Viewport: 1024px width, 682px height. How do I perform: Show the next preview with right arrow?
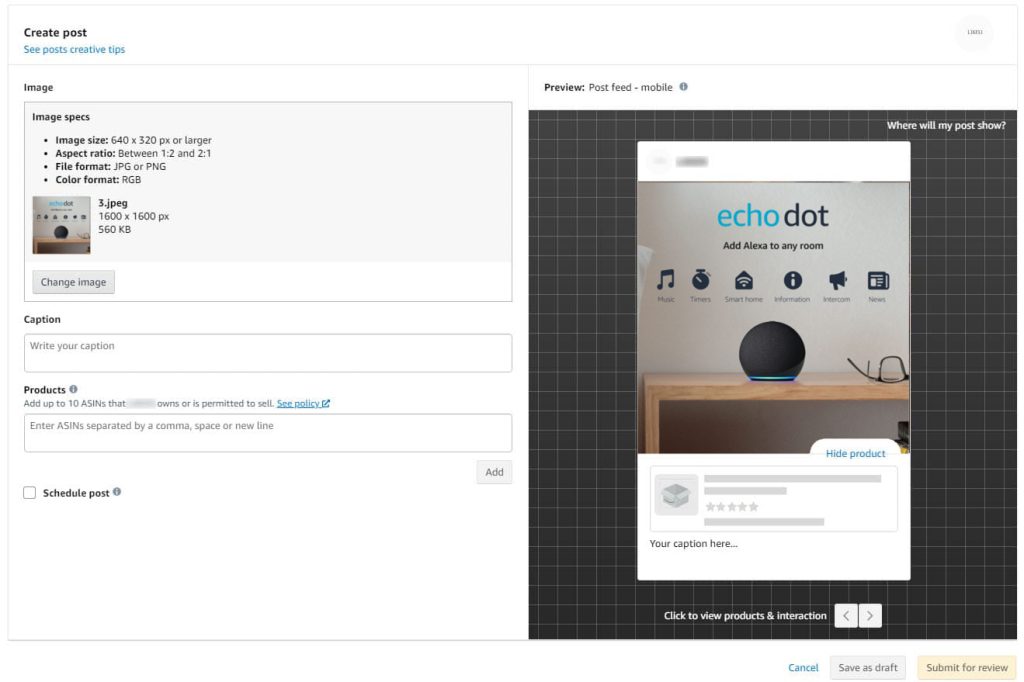point(870,615)
